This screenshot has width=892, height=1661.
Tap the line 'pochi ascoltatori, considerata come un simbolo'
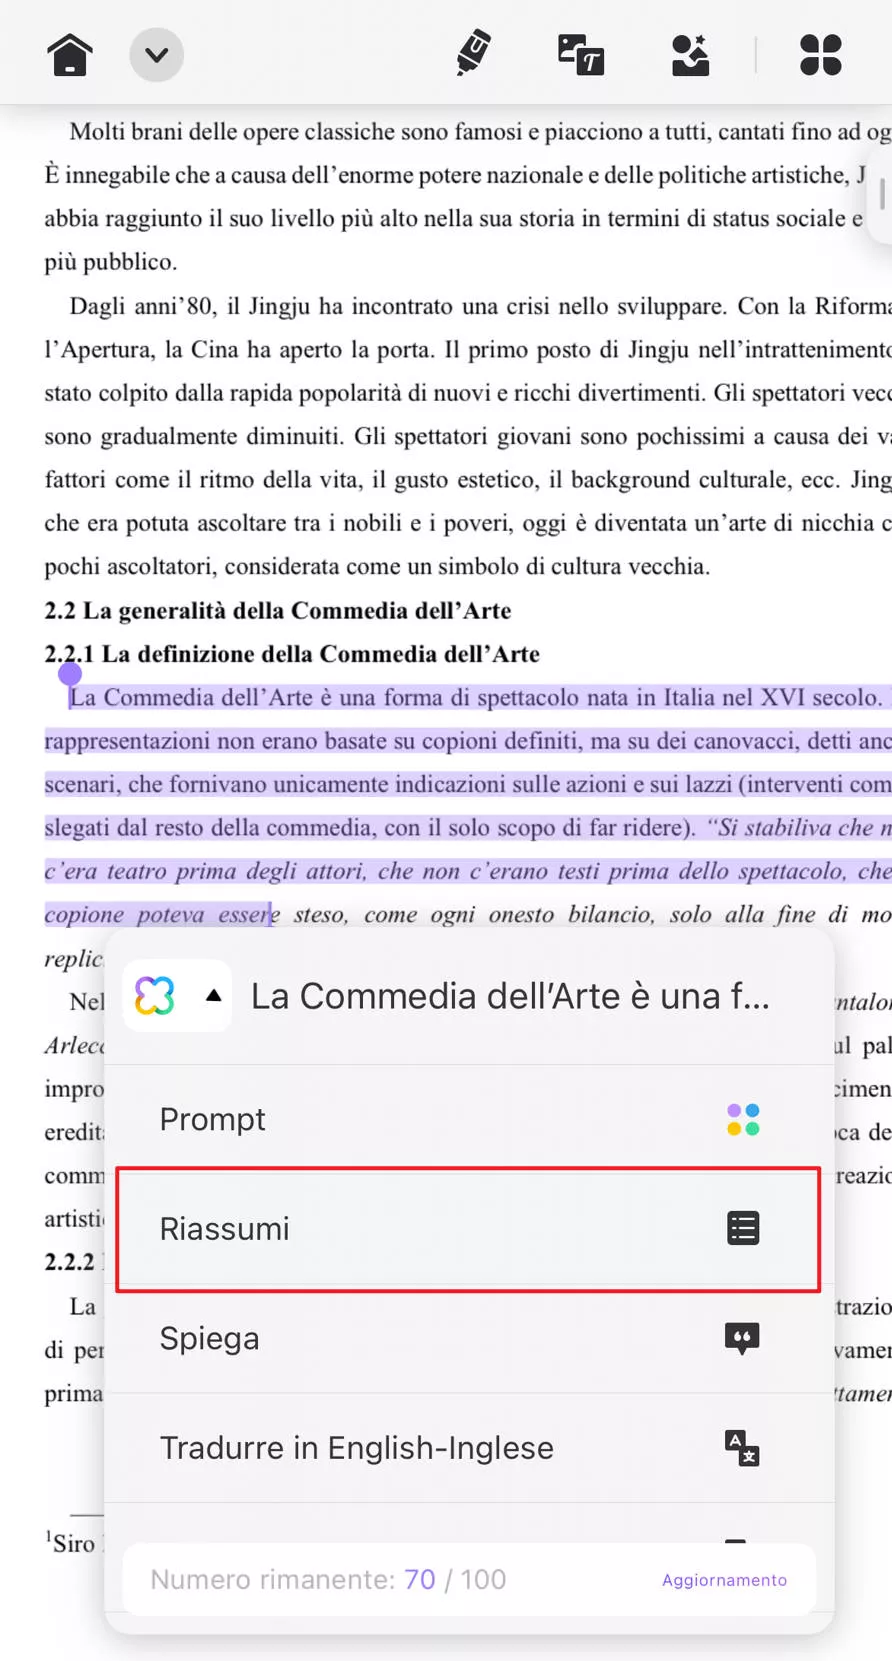pyautogui.click(x=377, y=567)
